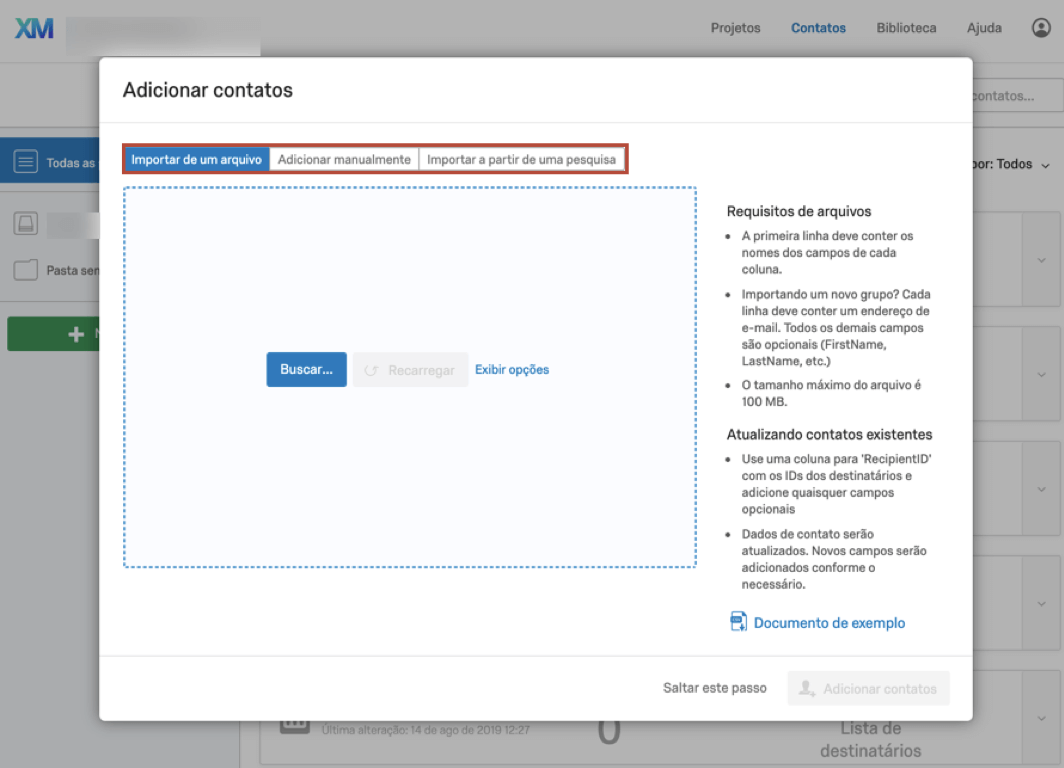This screenshot has height=768, width=1064.
Task: Open the Todos filter dropdown
Action: [1011, 164]
